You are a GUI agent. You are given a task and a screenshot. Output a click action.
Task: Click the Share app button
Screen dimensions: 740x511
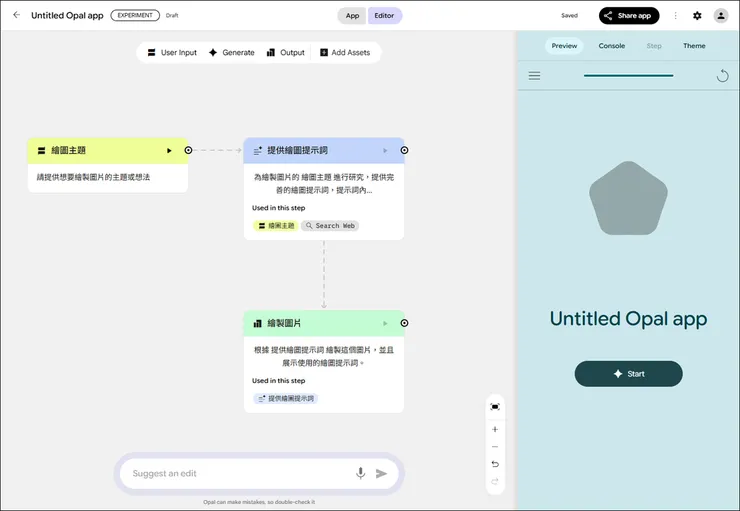click(x=629, y=16)
